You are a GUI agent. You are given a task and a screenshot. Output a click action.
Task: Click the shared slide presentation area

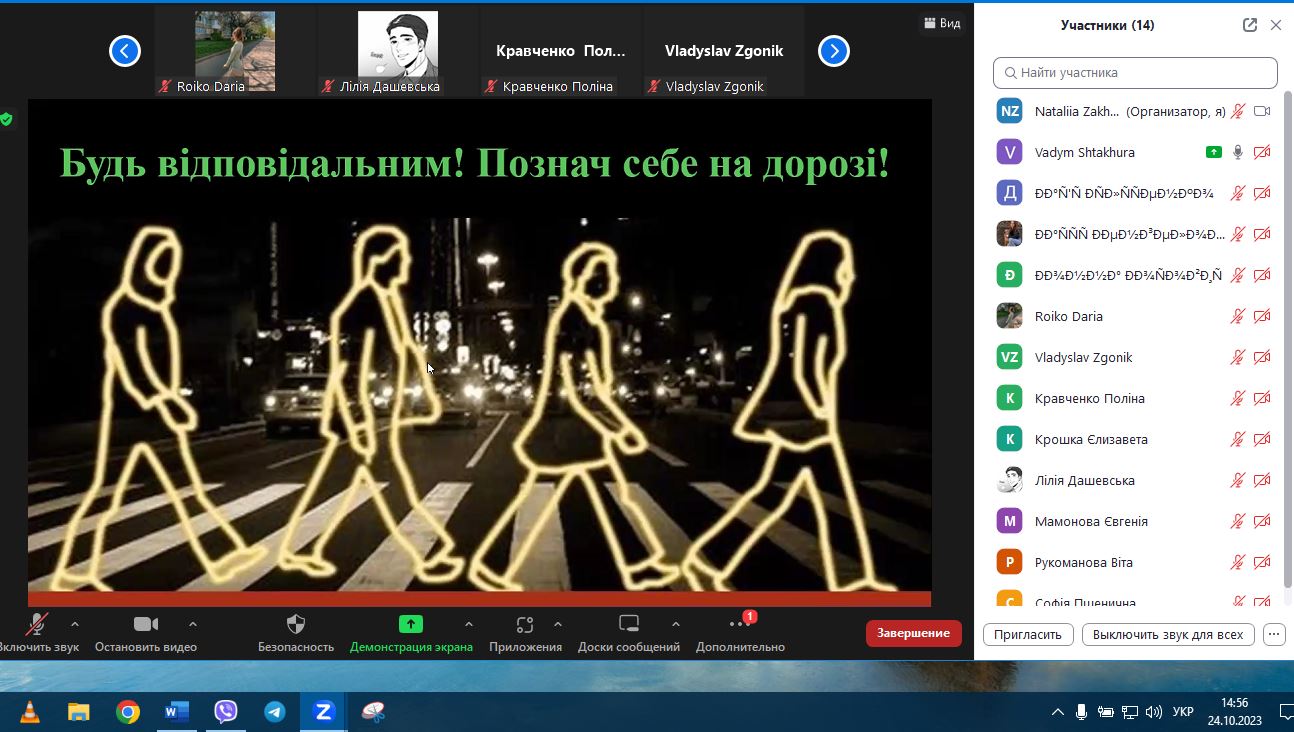(x=480, y=352)
